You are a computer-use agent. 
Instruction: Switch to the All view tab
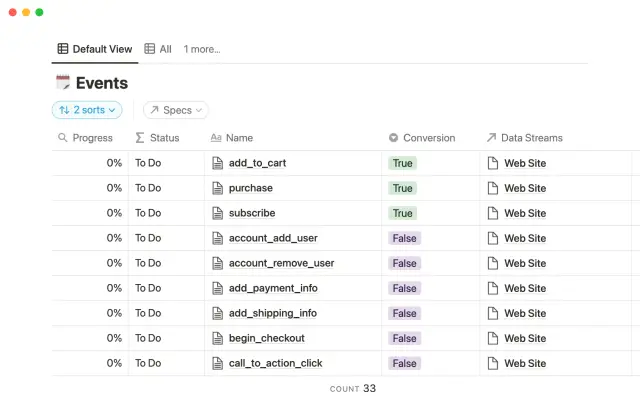click(x=158, y=49)
